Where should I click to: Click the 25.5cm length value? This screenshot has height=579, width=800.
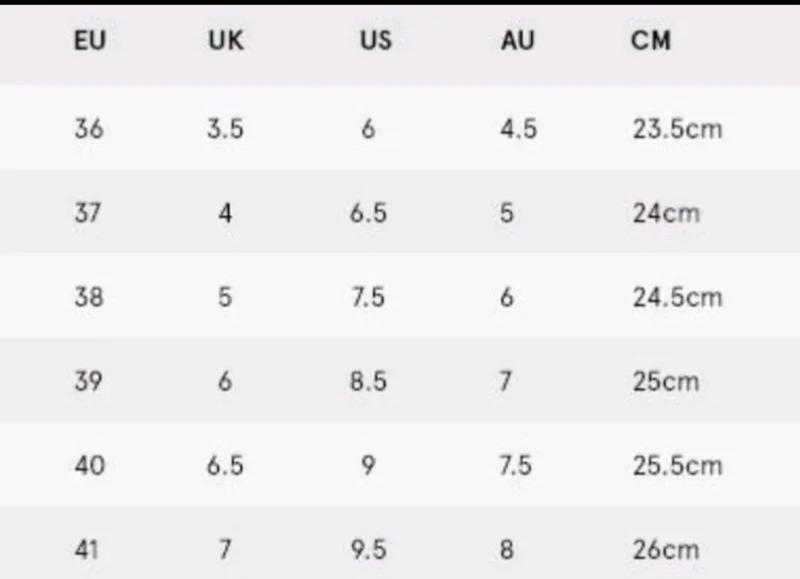click(x=678, y=466)
